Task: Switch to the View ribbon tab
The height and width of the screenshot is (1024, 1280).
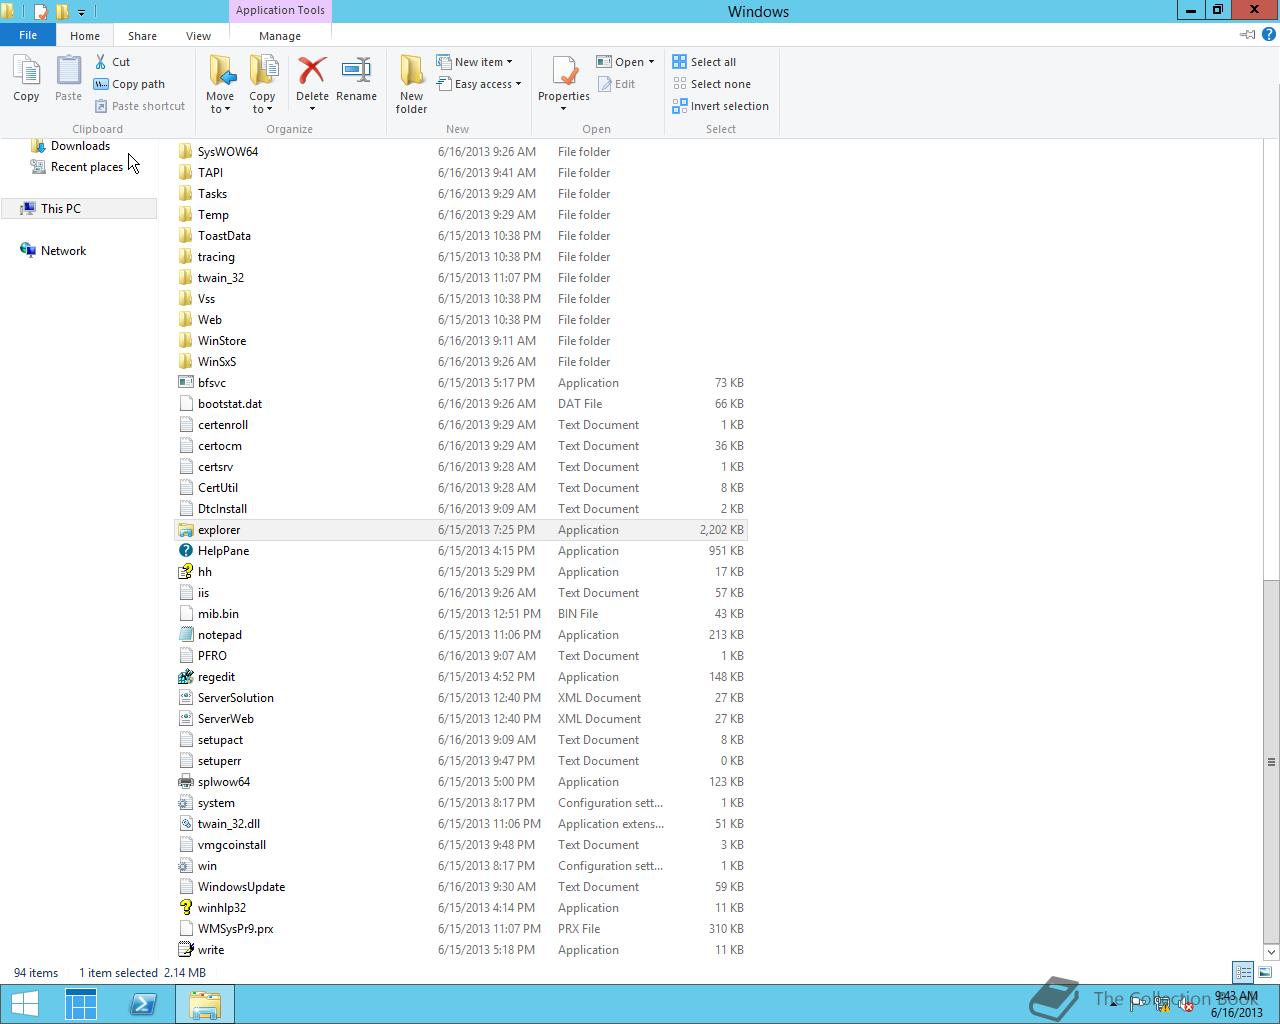Action: click(198, 36)
